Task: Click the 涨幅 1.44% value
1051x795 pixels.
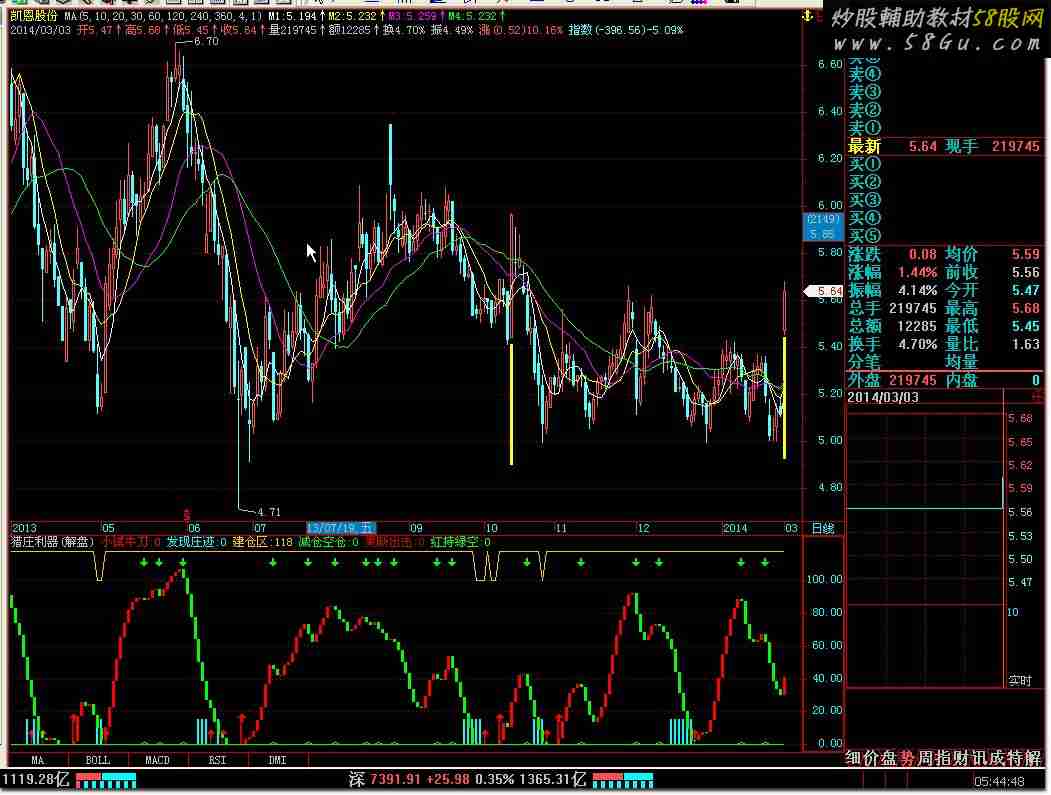Action: tap(918, 273)
